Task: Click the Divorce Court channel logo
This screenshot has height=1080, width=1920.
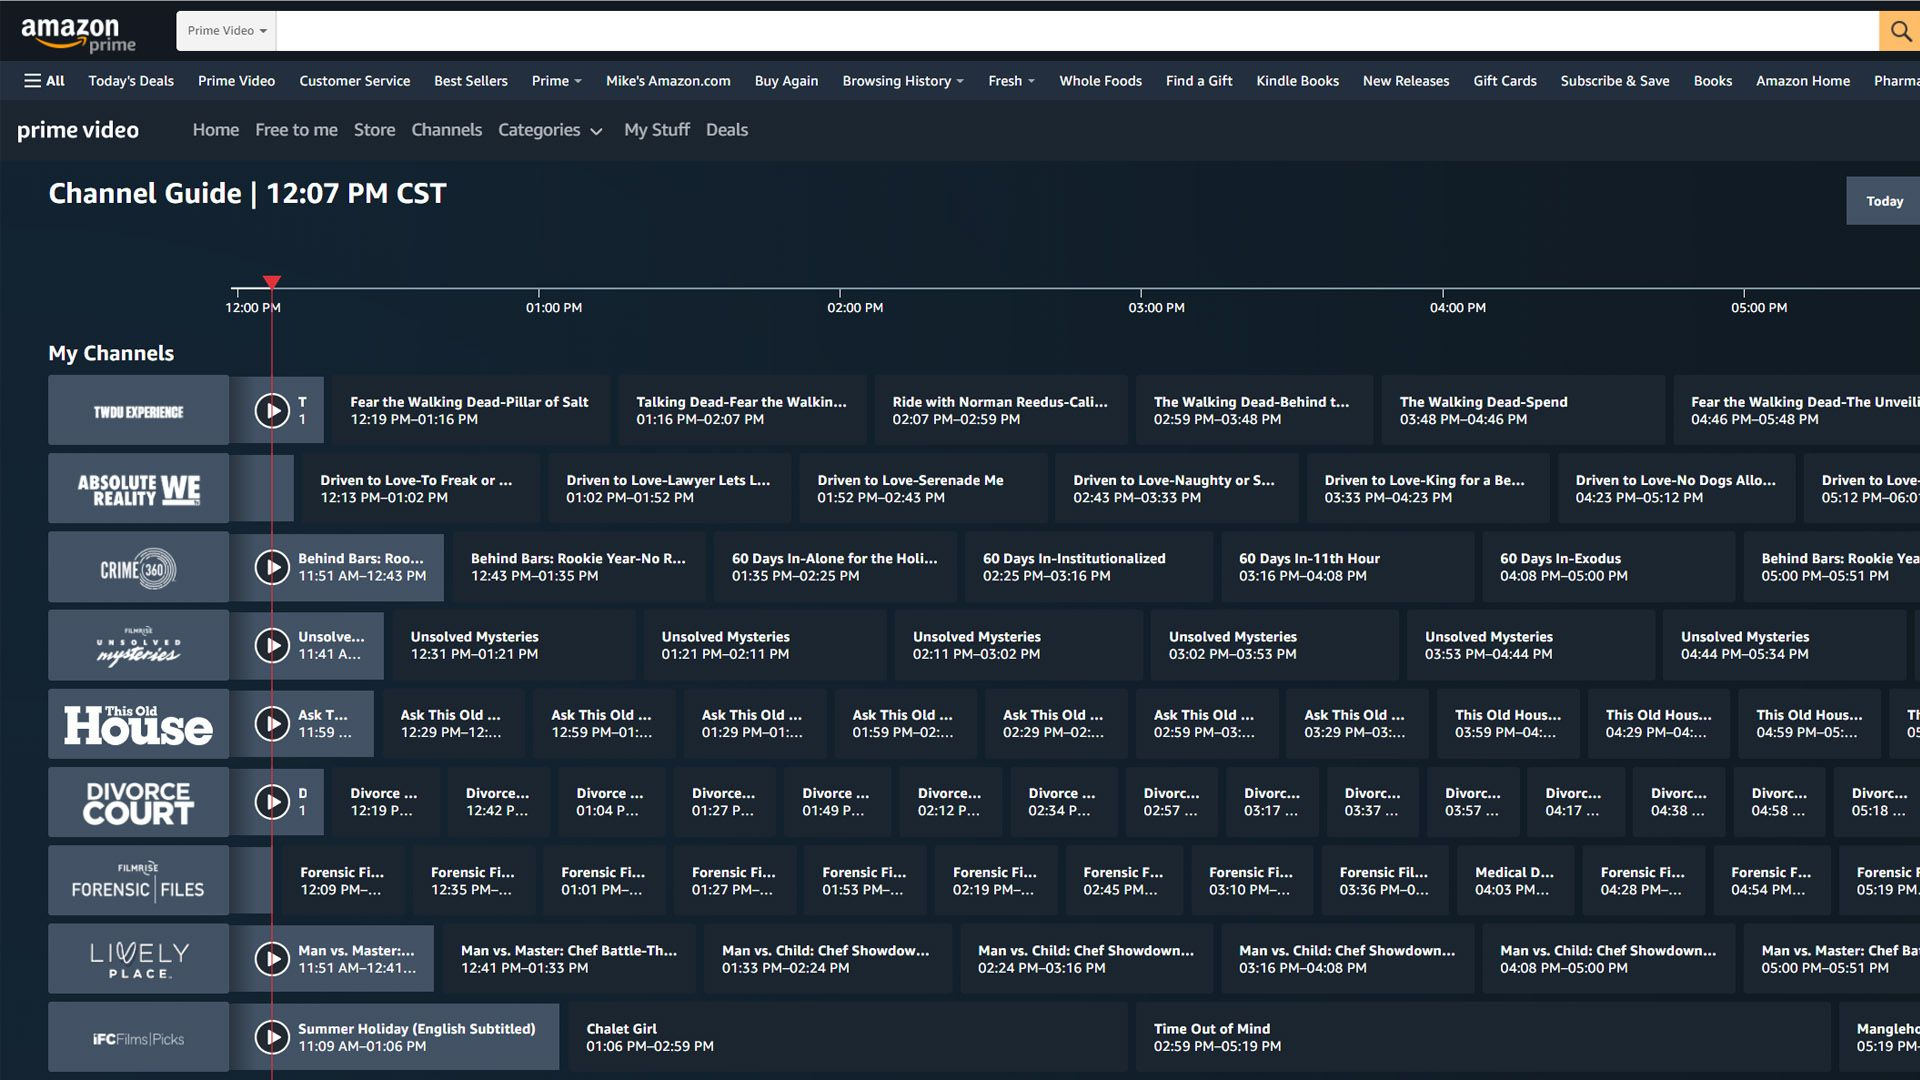Action: [x=137, y=802]
